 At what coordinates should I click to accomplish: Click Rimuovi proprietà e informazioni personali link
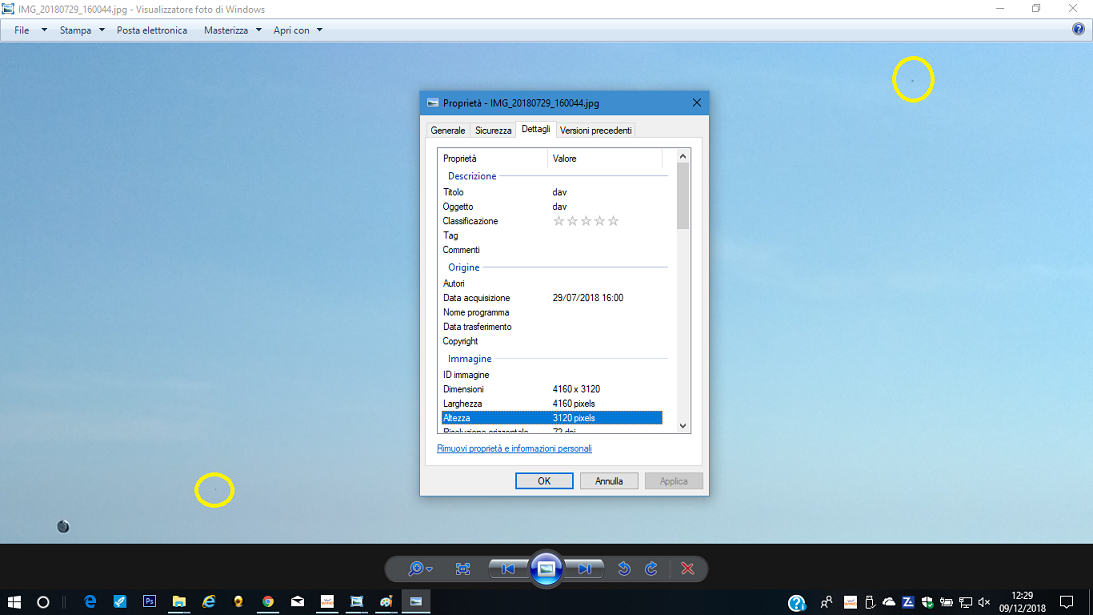click(514, 449)
